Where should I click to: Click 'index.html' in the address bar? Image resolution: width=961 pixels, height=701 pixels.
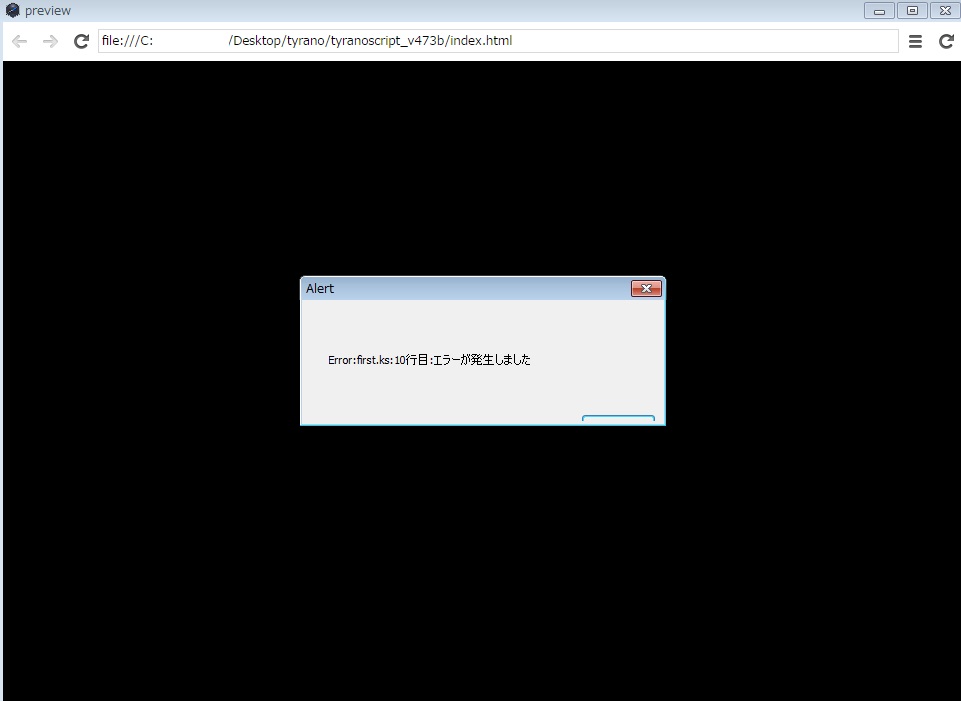tap(480, 41)
